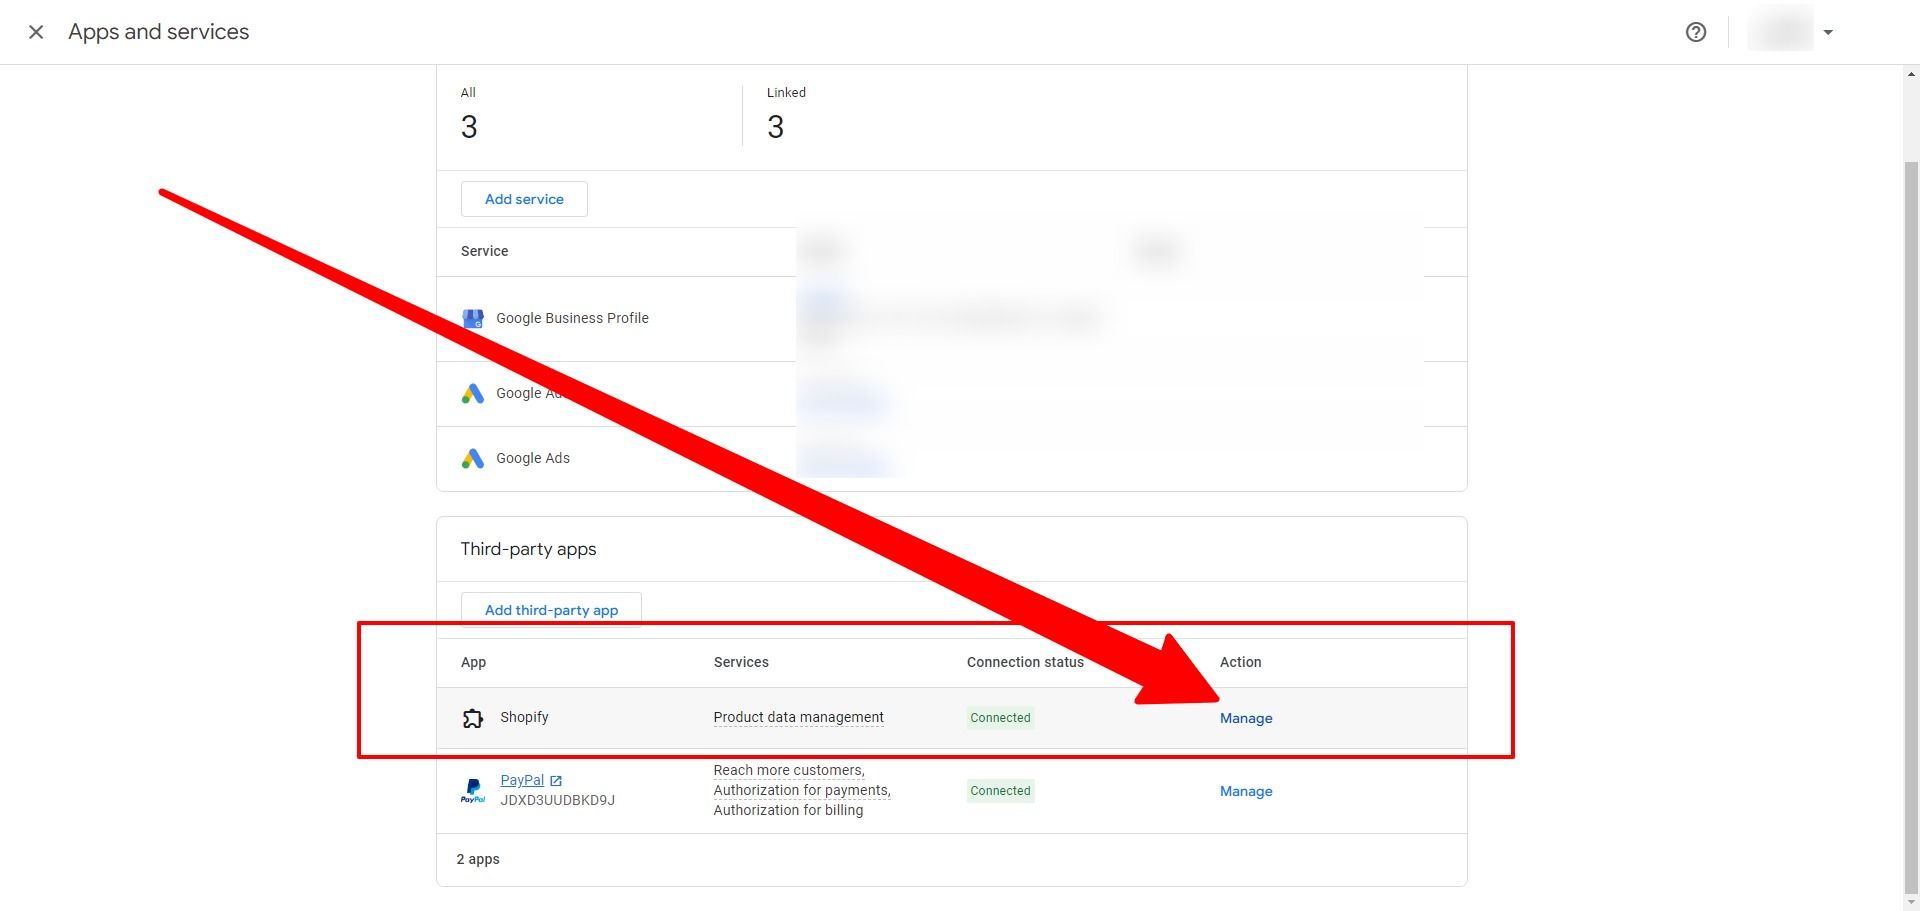Click the Google Ads icon in the last service row
This screenshot has width=1920, height=911.
(x=473, y=458)
